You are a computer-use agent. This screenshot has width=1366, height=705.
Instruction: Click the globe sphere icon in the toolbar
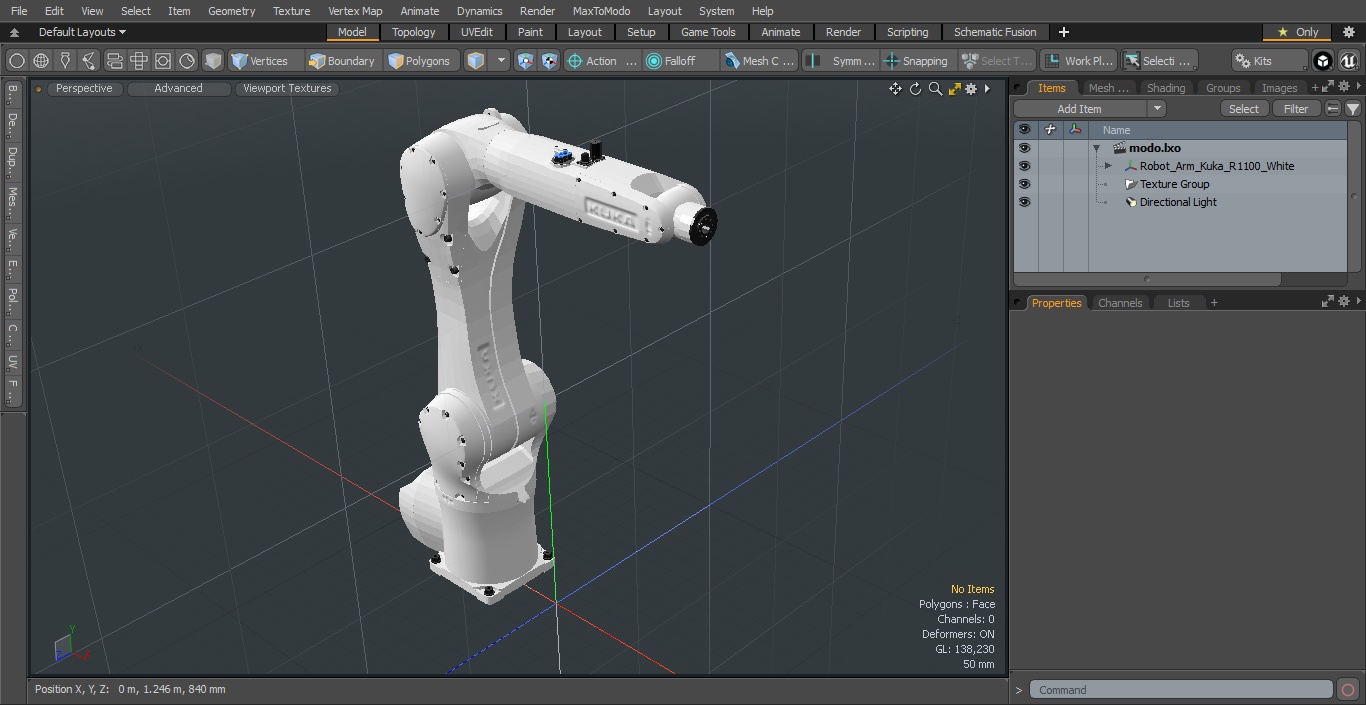[41, 61]
